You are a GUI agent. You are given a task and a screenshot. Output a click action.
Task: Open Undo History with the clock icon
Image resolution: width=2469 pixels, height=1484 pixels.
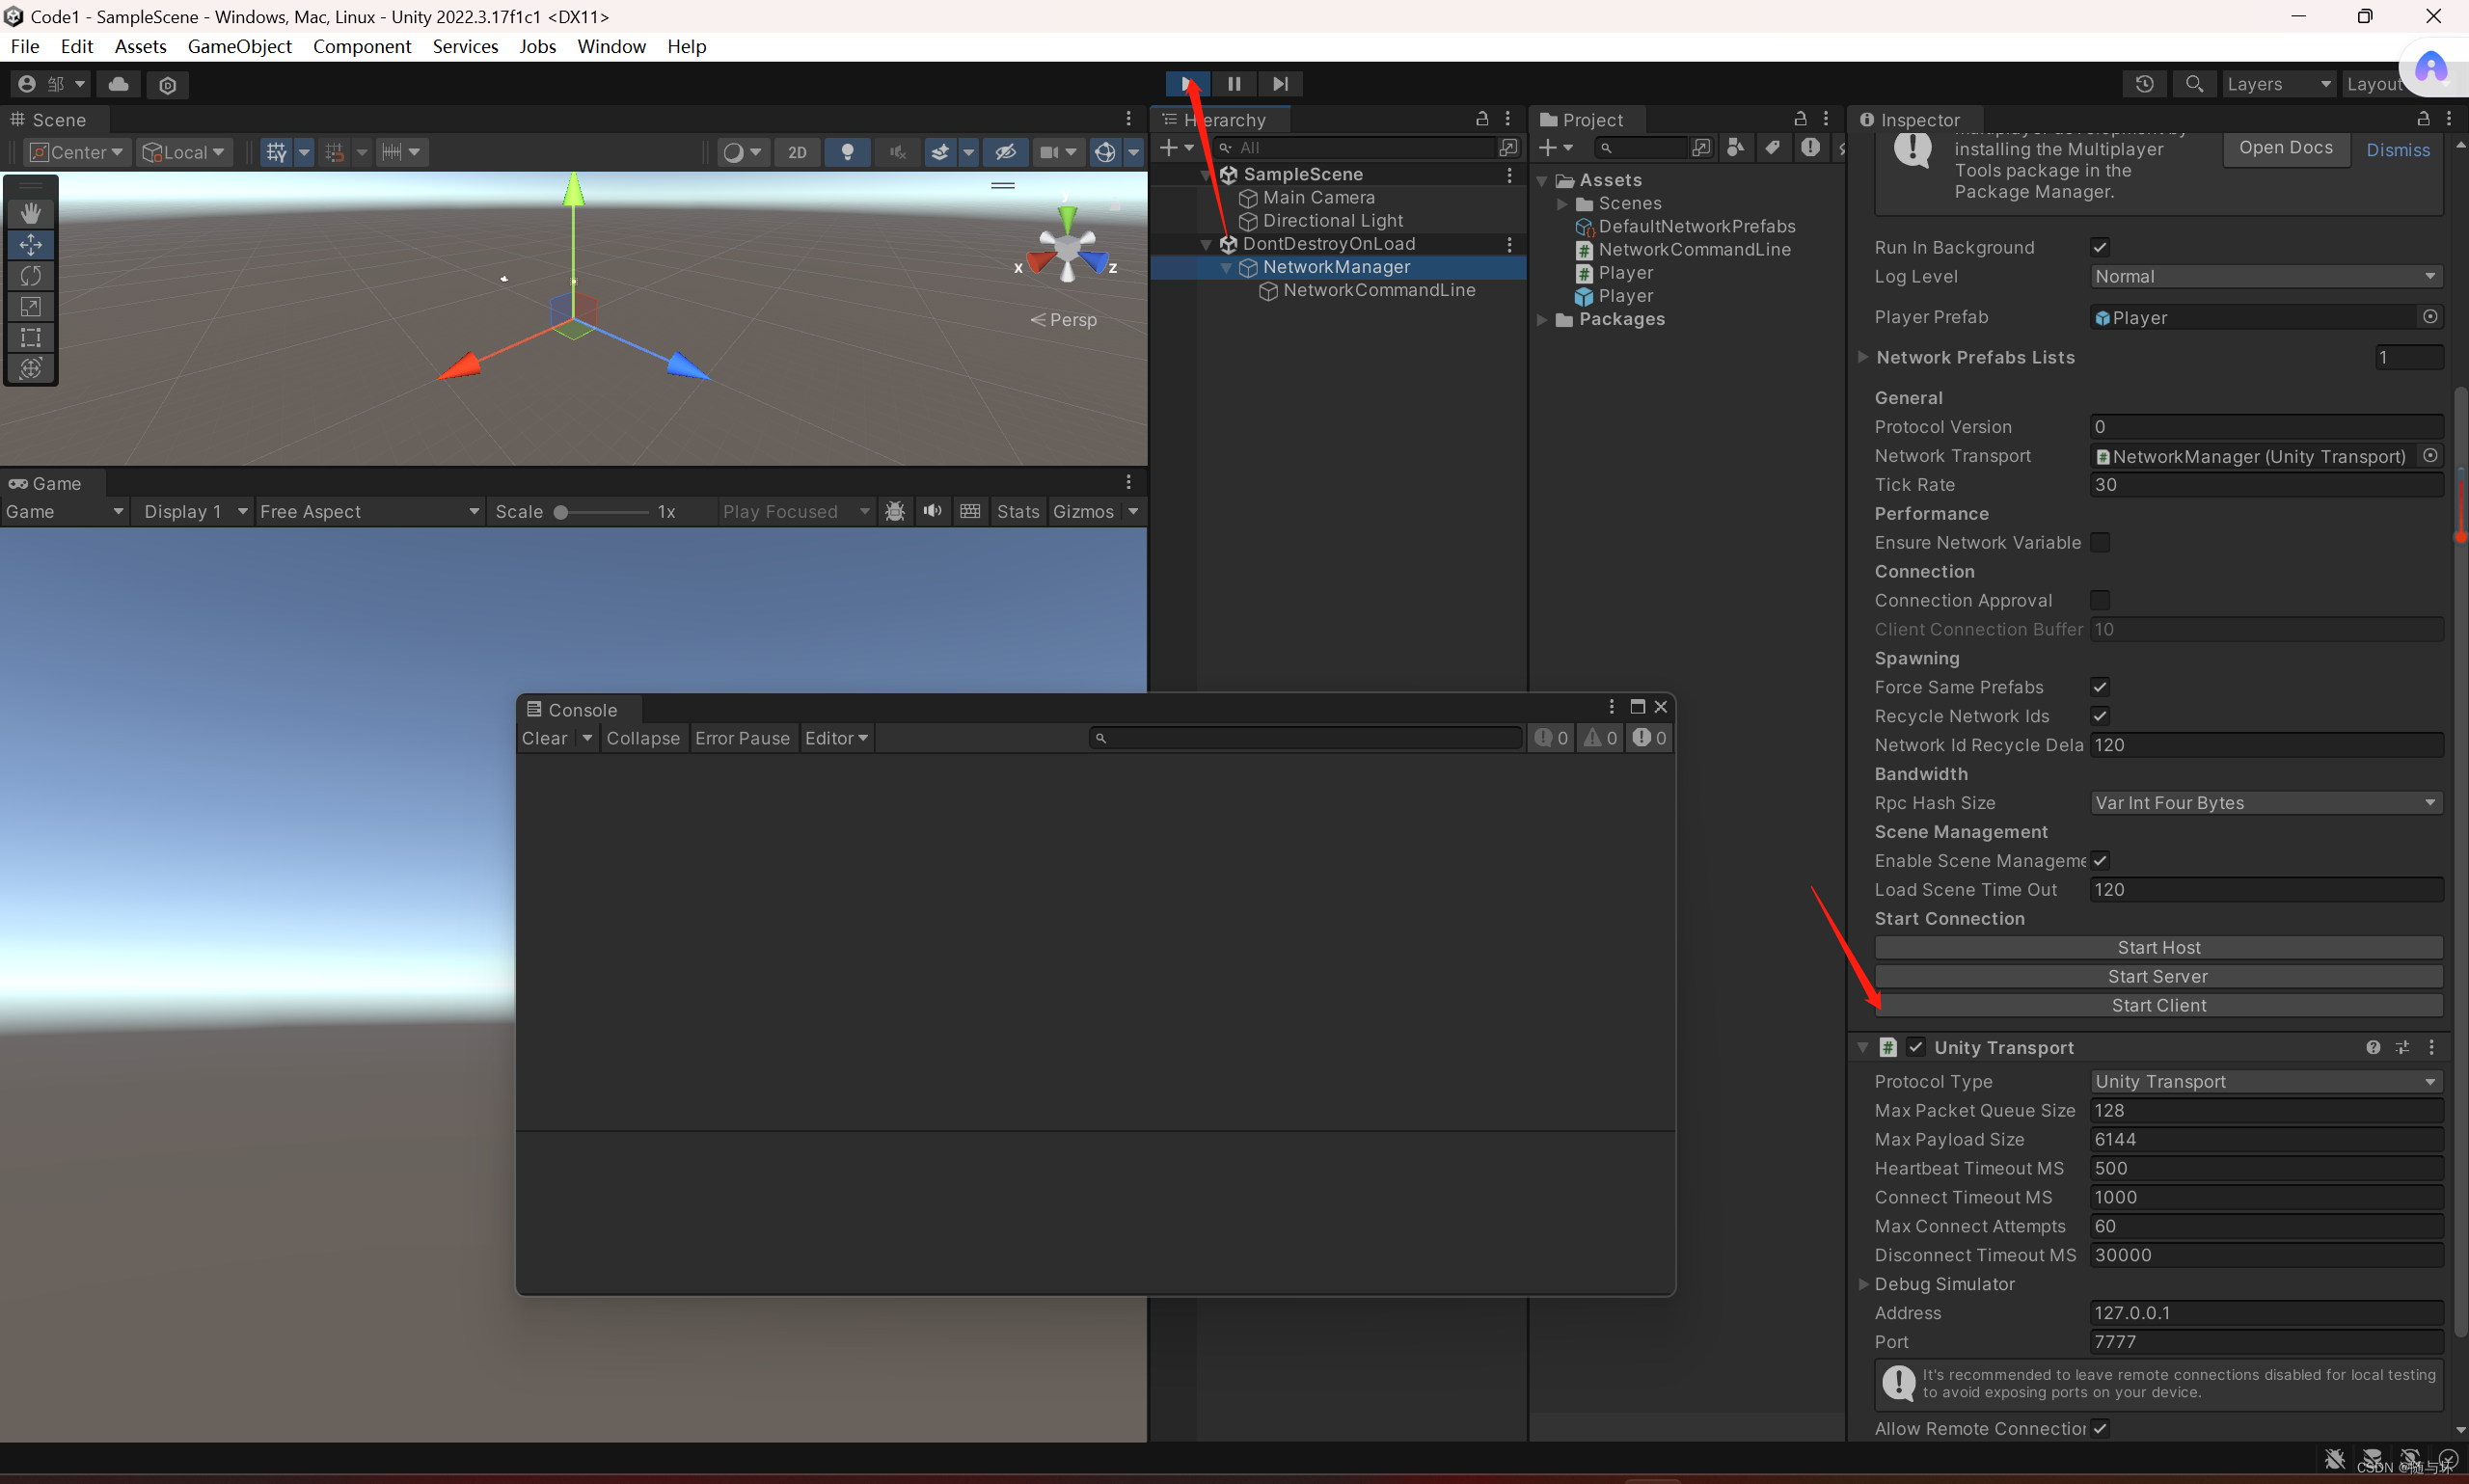2144,84
